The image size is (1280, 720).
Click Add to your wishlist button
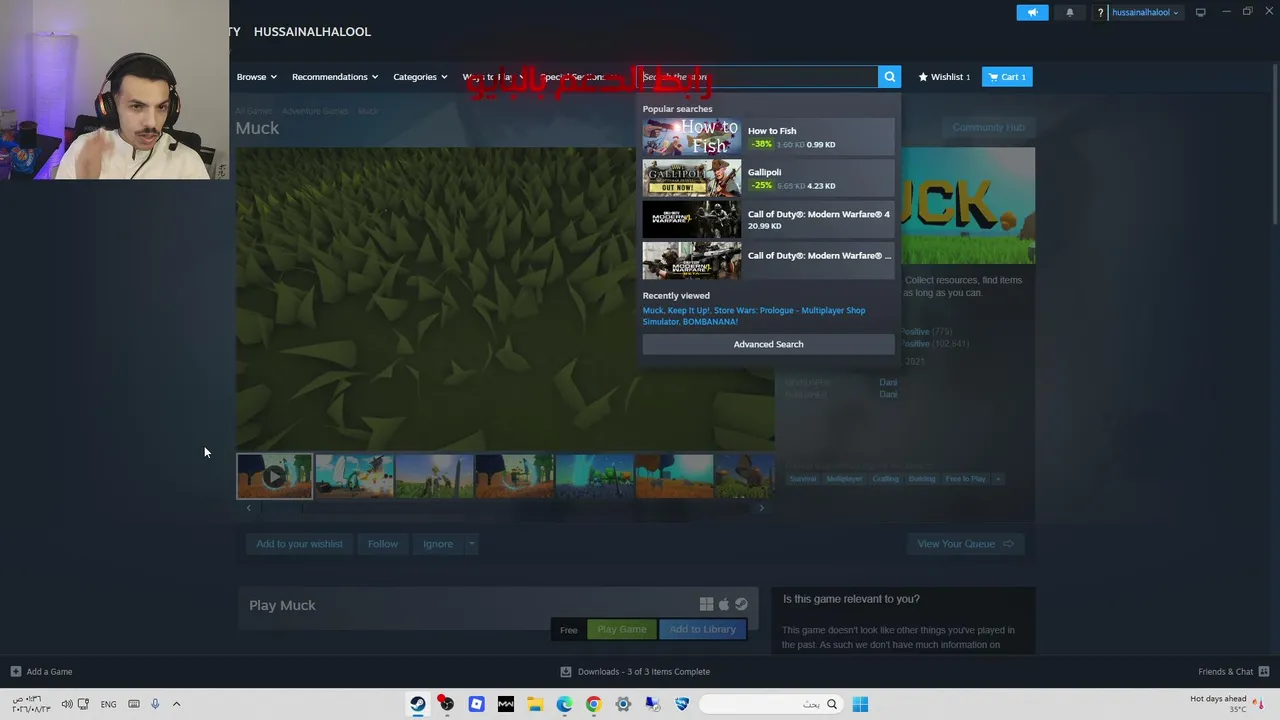299,544
